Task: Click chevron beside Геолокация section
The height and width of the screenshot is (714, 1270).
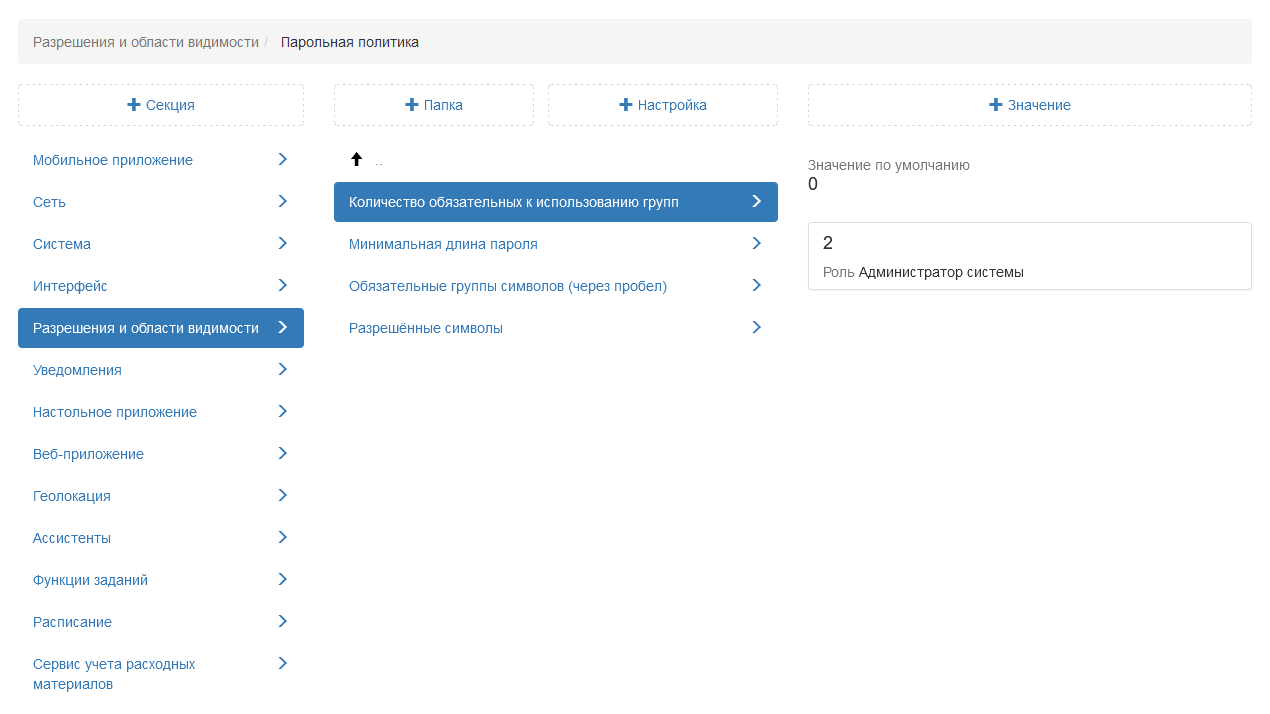Action: click(282, 496)
